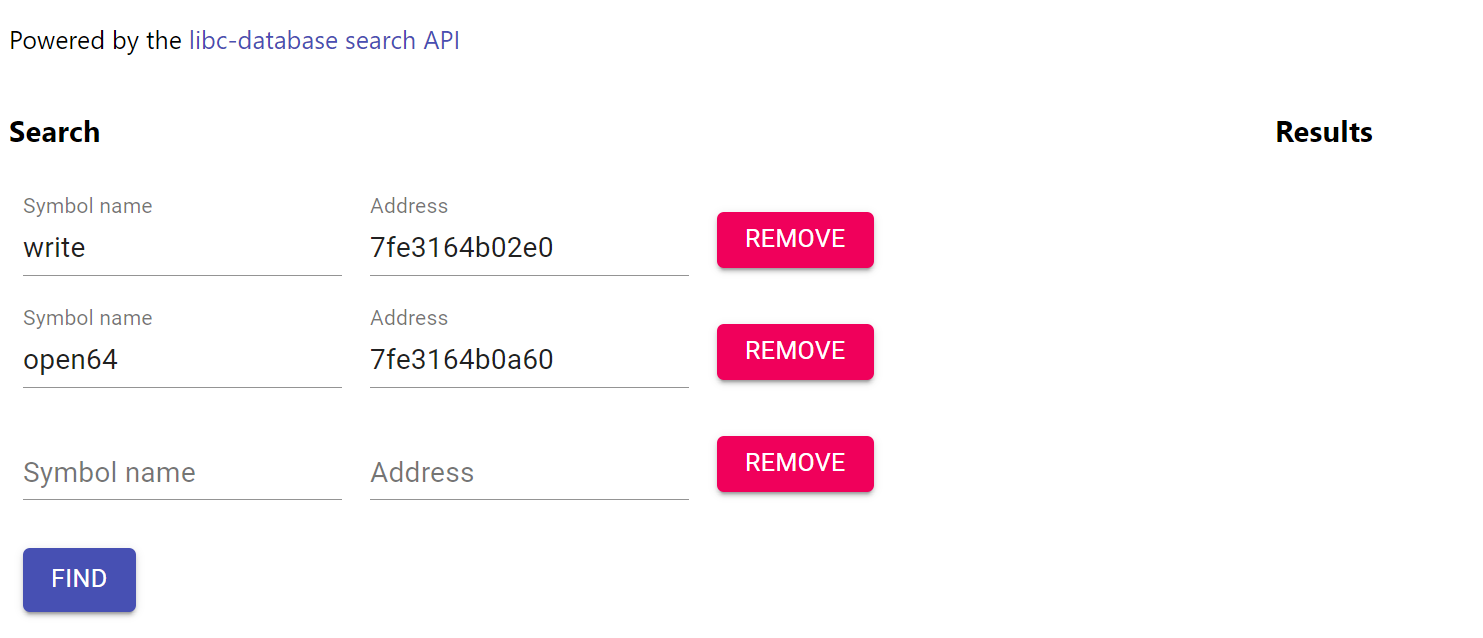Screen dimensions: 1483x638
Task: Remove the "open64" symbol row
Action: 795,352
